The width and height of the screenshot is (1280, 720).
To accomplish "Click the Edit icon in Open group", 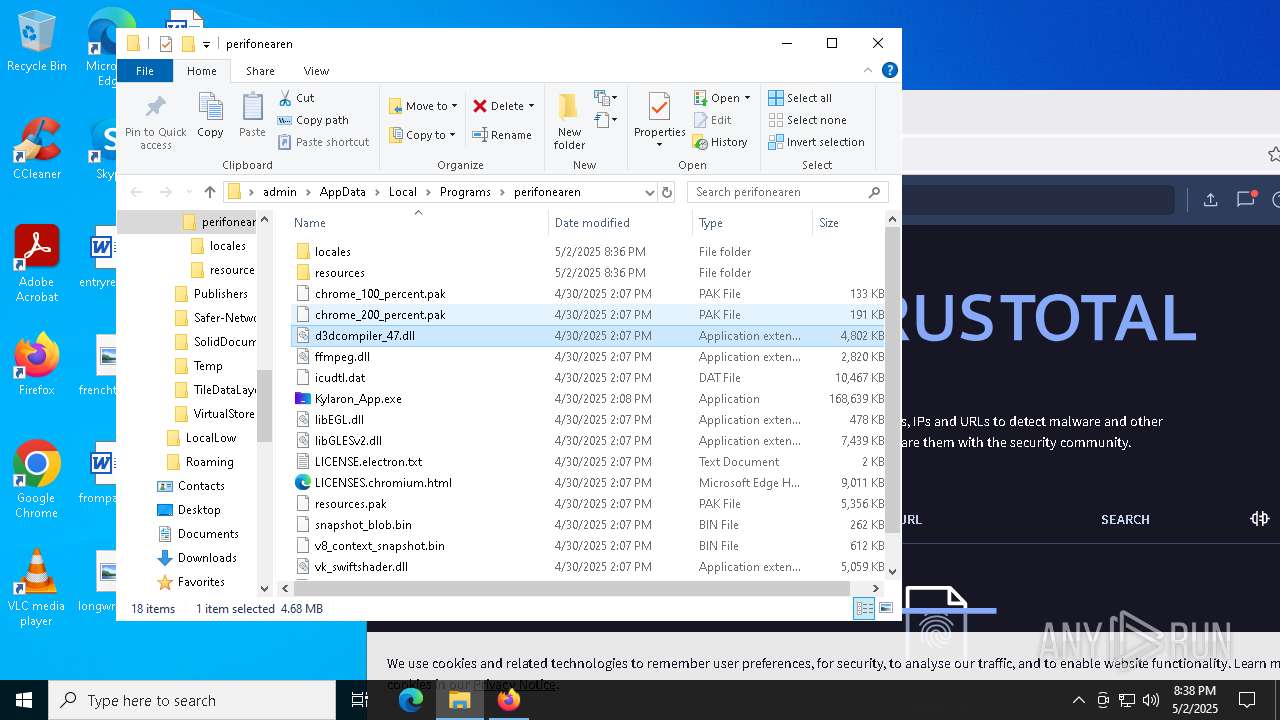I will tap(701, 120).
